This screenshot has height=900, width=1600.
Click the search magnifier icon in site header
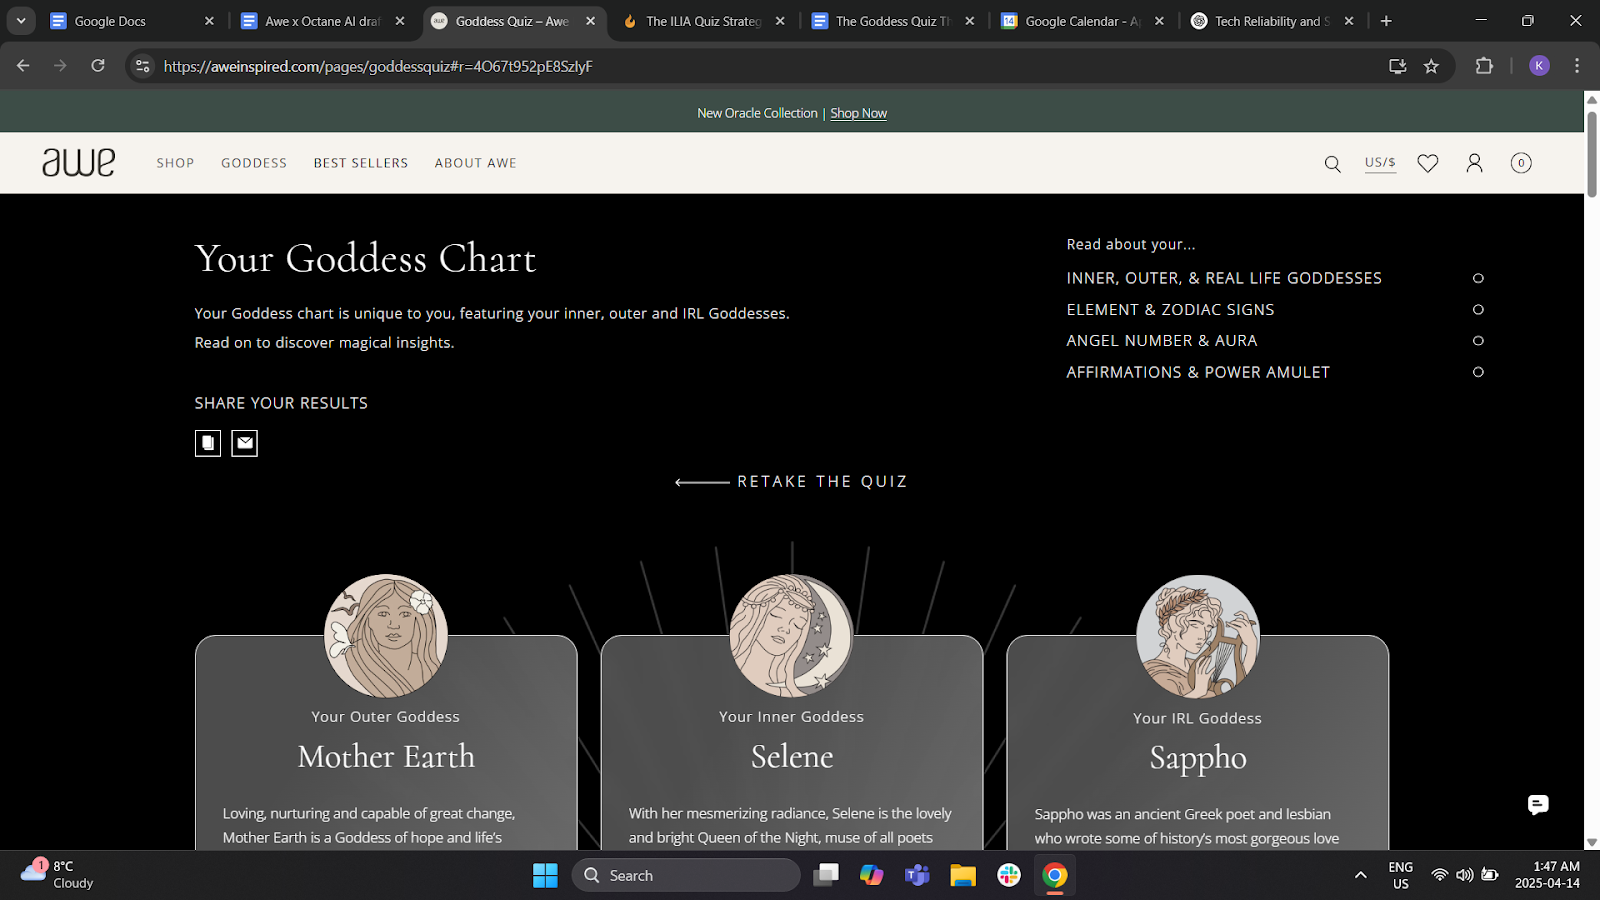pos(1332,164)
